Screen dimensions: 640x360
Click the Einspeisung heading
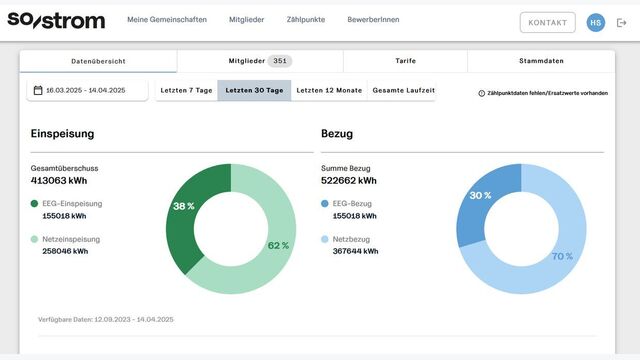(62, 134)
